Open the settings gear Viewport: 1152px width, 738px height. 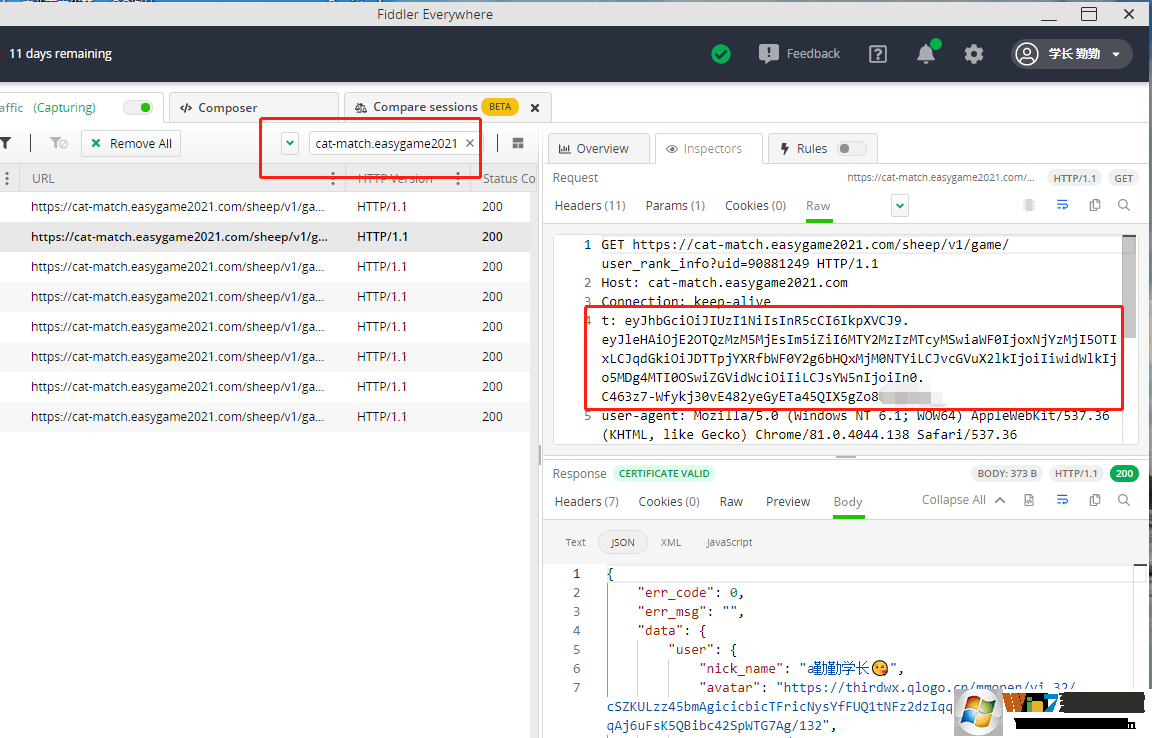[974, 54]
